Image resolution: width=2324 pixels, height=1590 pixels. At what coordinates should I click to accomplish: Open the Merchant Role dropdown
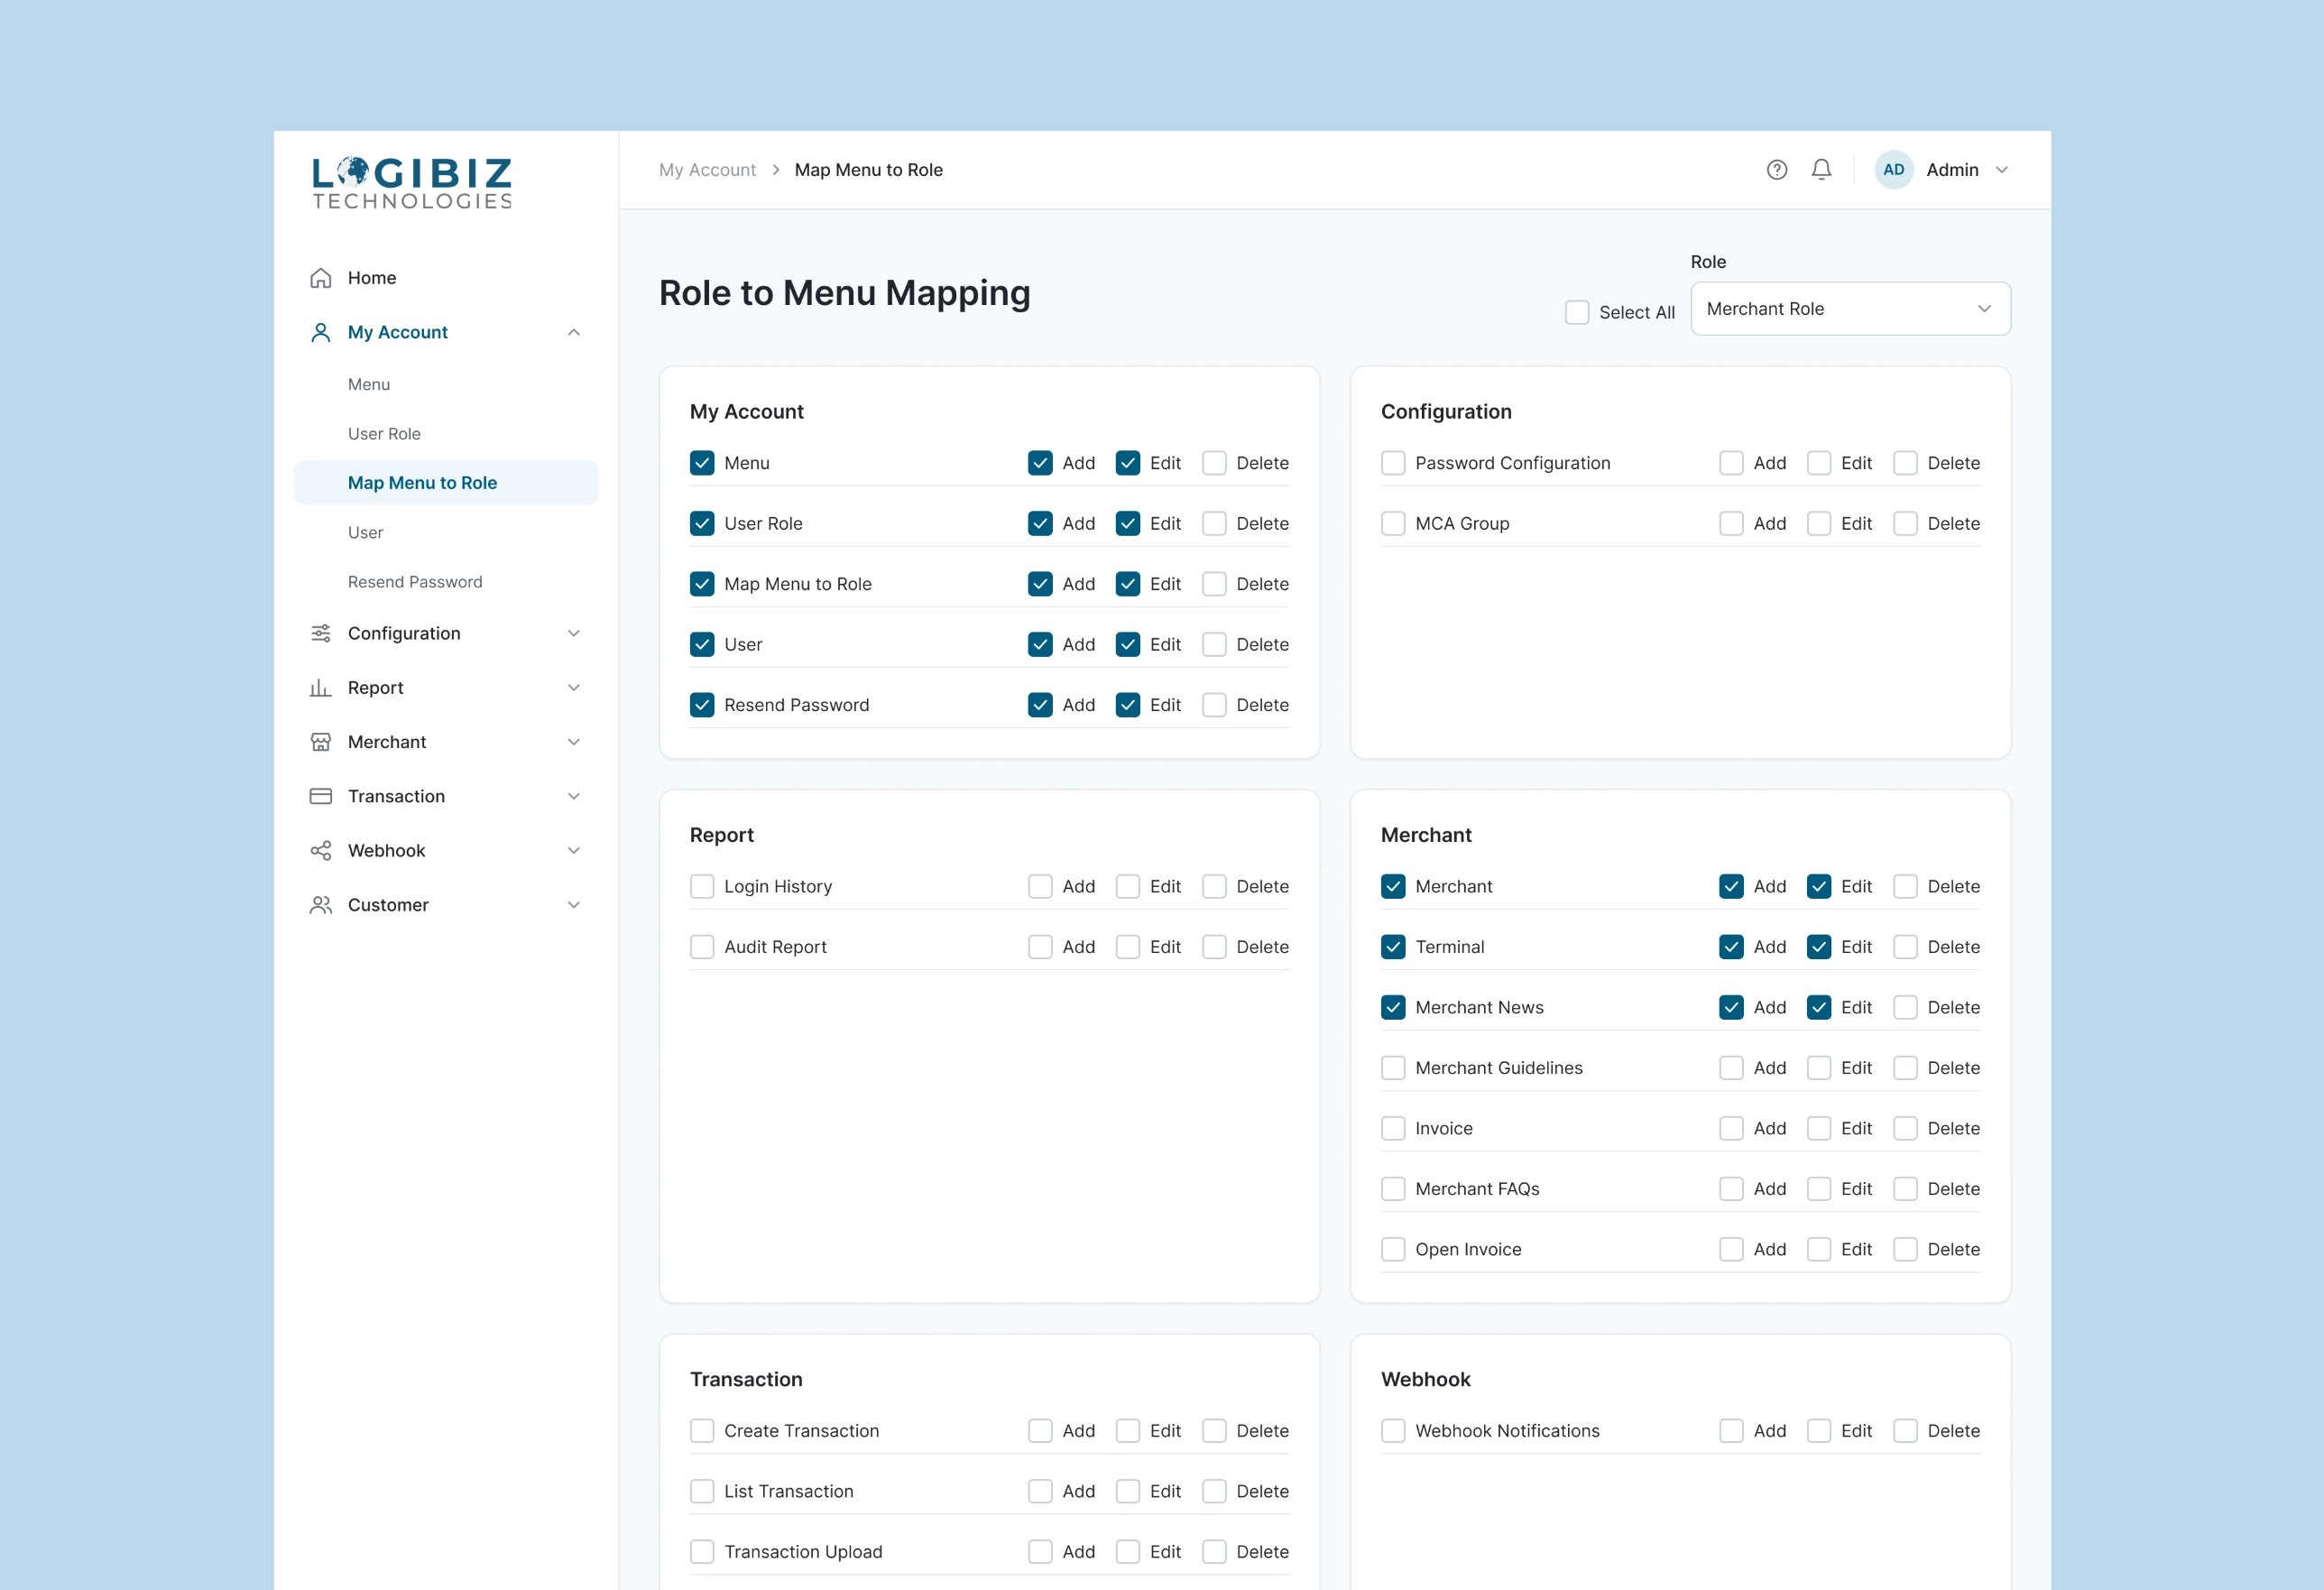tap(1850, 309)
